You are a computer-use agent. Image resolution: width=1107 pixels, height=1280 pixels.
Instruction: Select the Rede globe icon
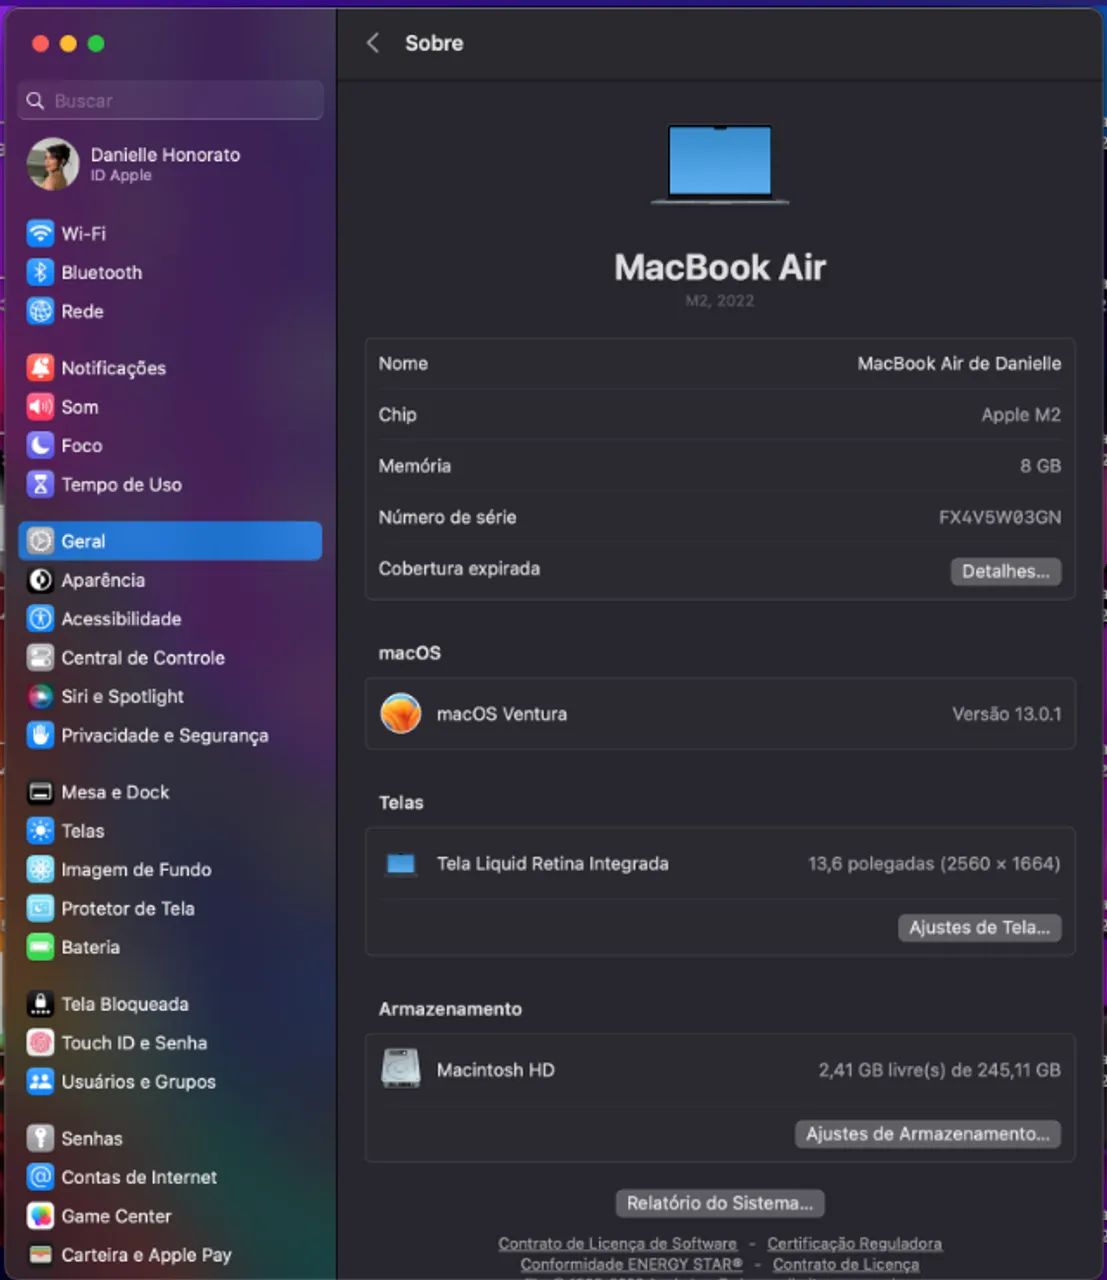click(40, 311)
